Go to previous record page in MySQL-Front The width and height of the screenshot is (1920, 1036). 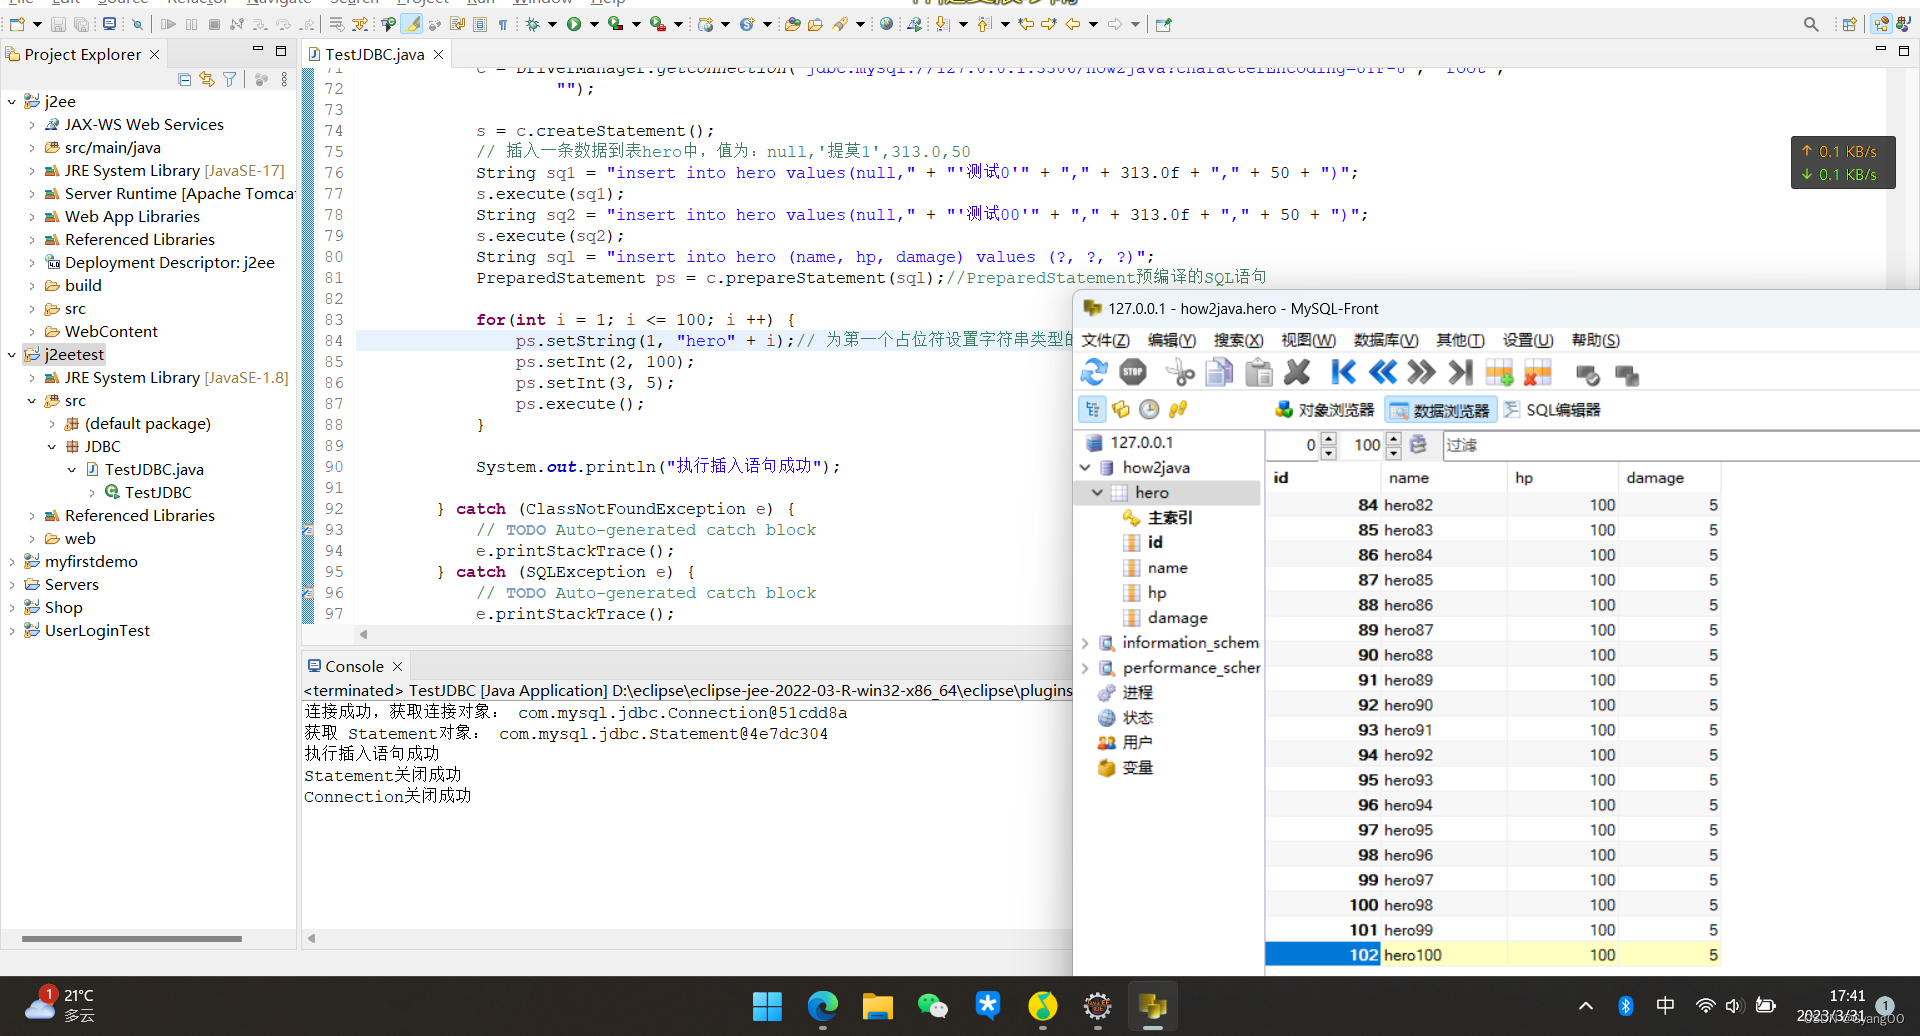1383,373
